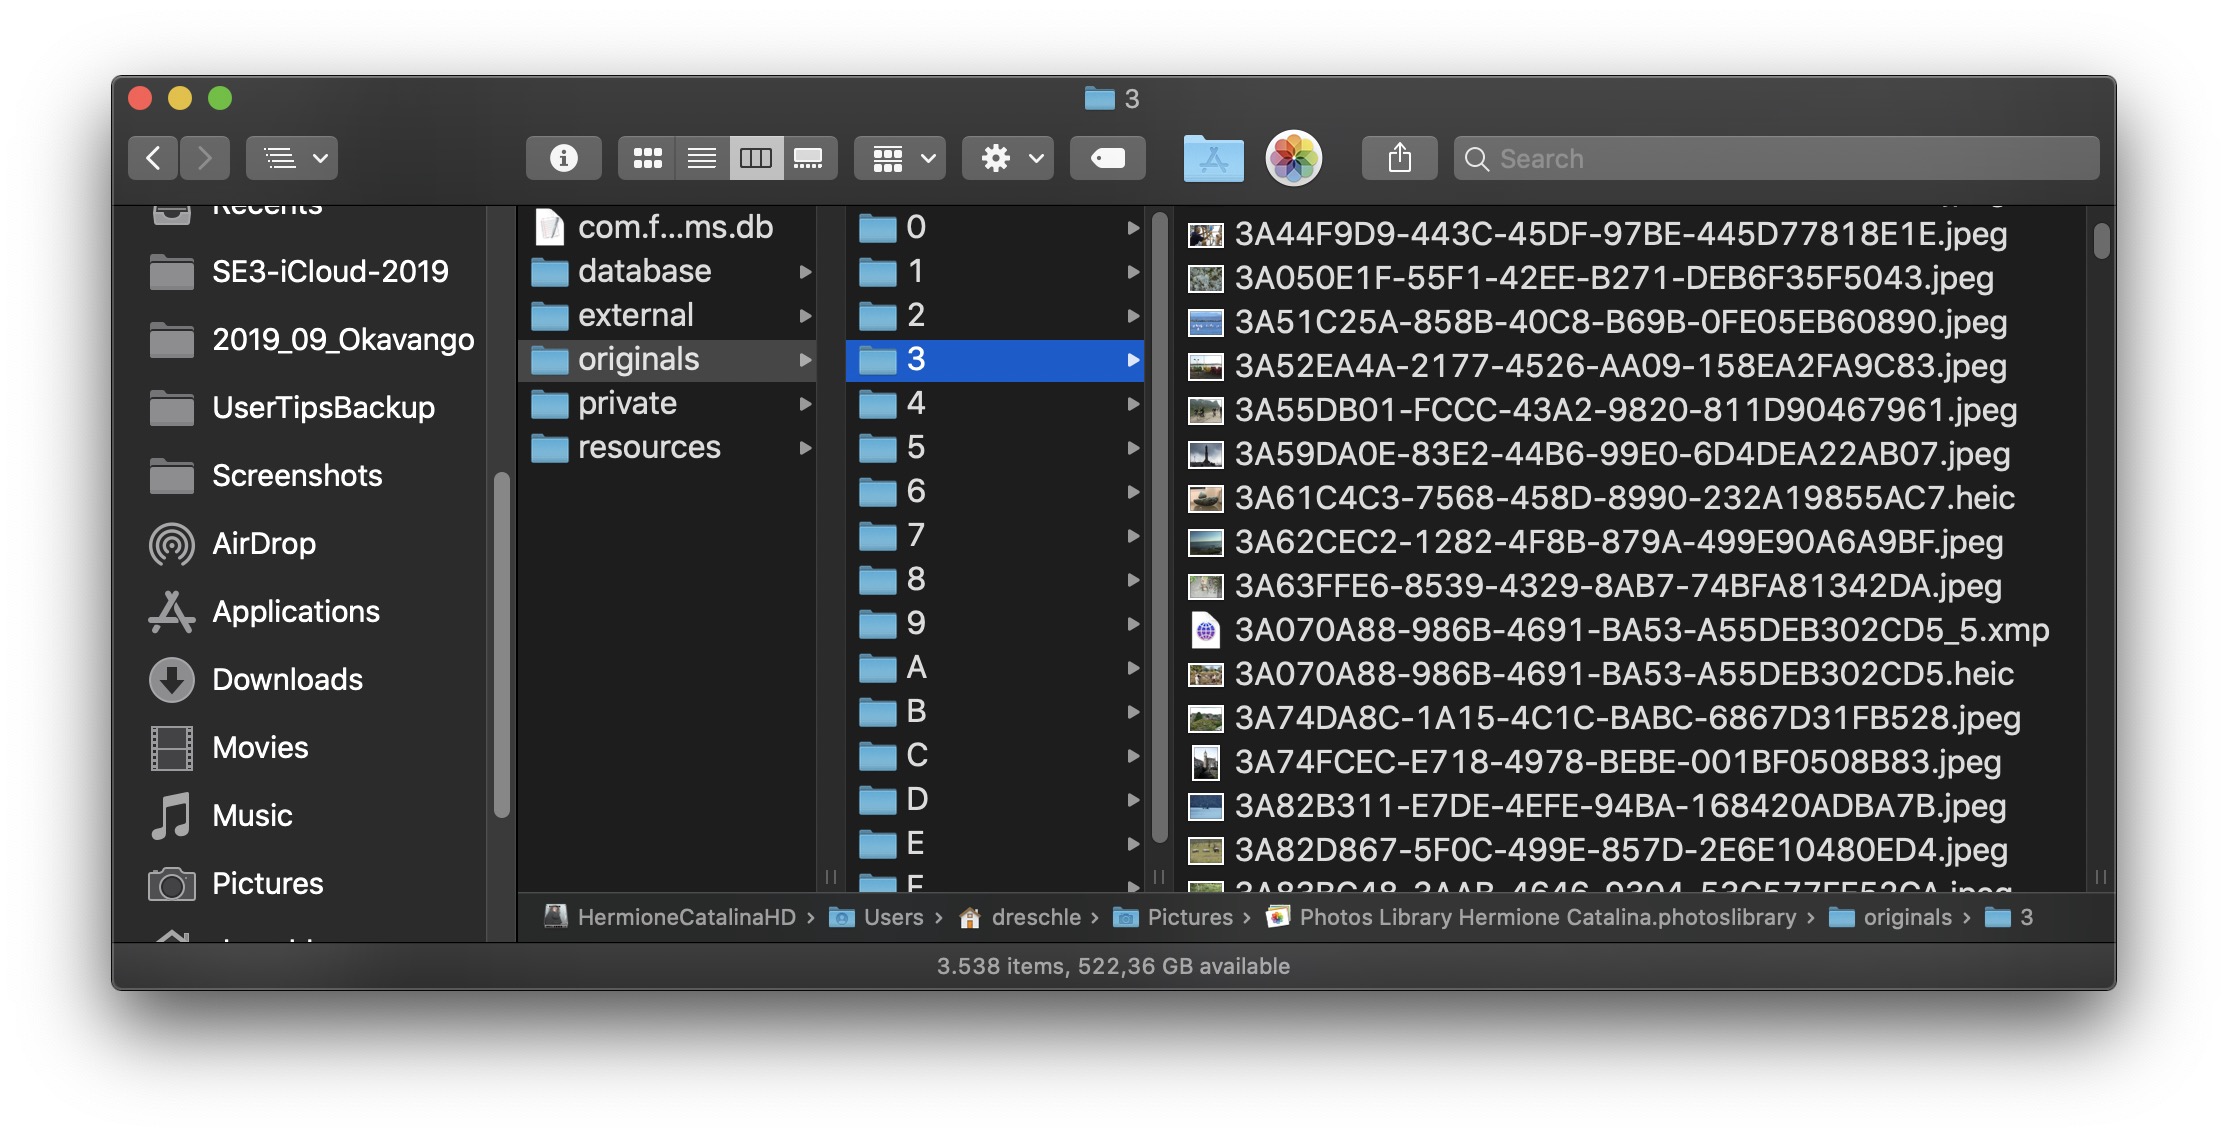Switch to icon view mode

pos(647,158)
